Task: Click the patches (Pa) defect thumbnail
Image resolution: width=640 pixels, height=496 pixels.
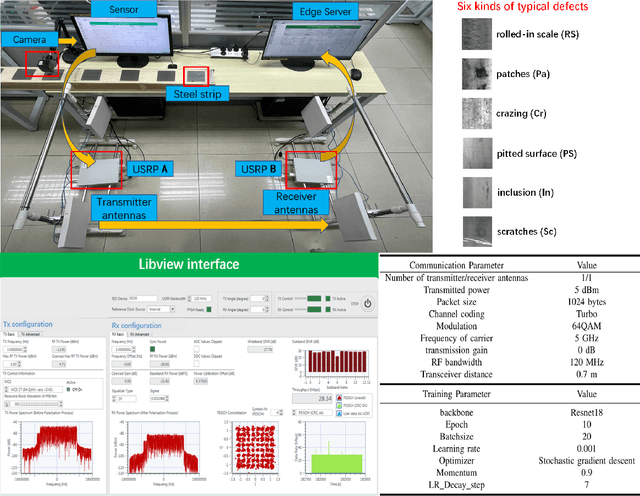Action: coord(477,74)
